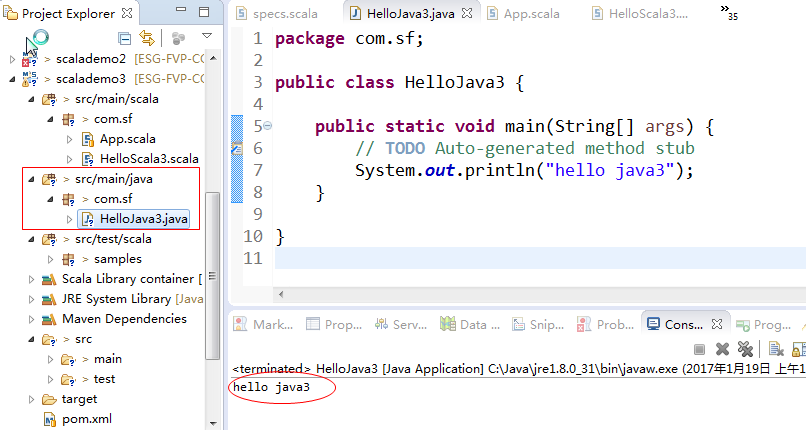806x430 pixels.
Task: Expand the HelloScala3.scala tree node
Action: [69, 159]
